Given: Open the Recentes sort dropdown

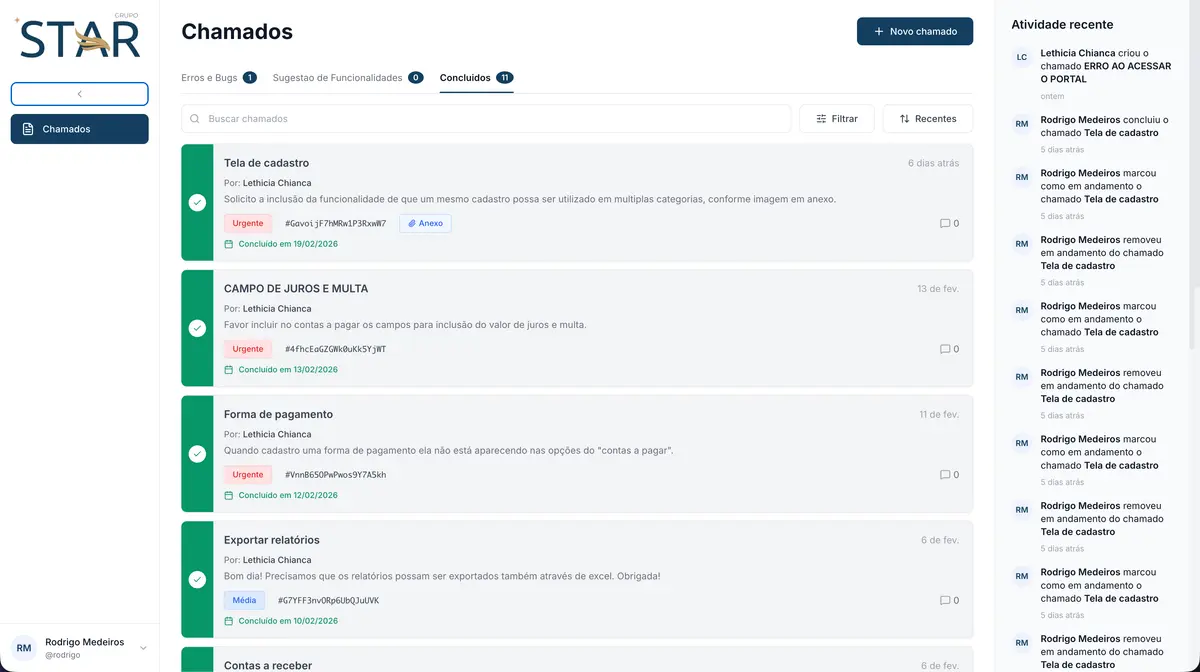Looking at the screenshot, I should coord(927,119).
